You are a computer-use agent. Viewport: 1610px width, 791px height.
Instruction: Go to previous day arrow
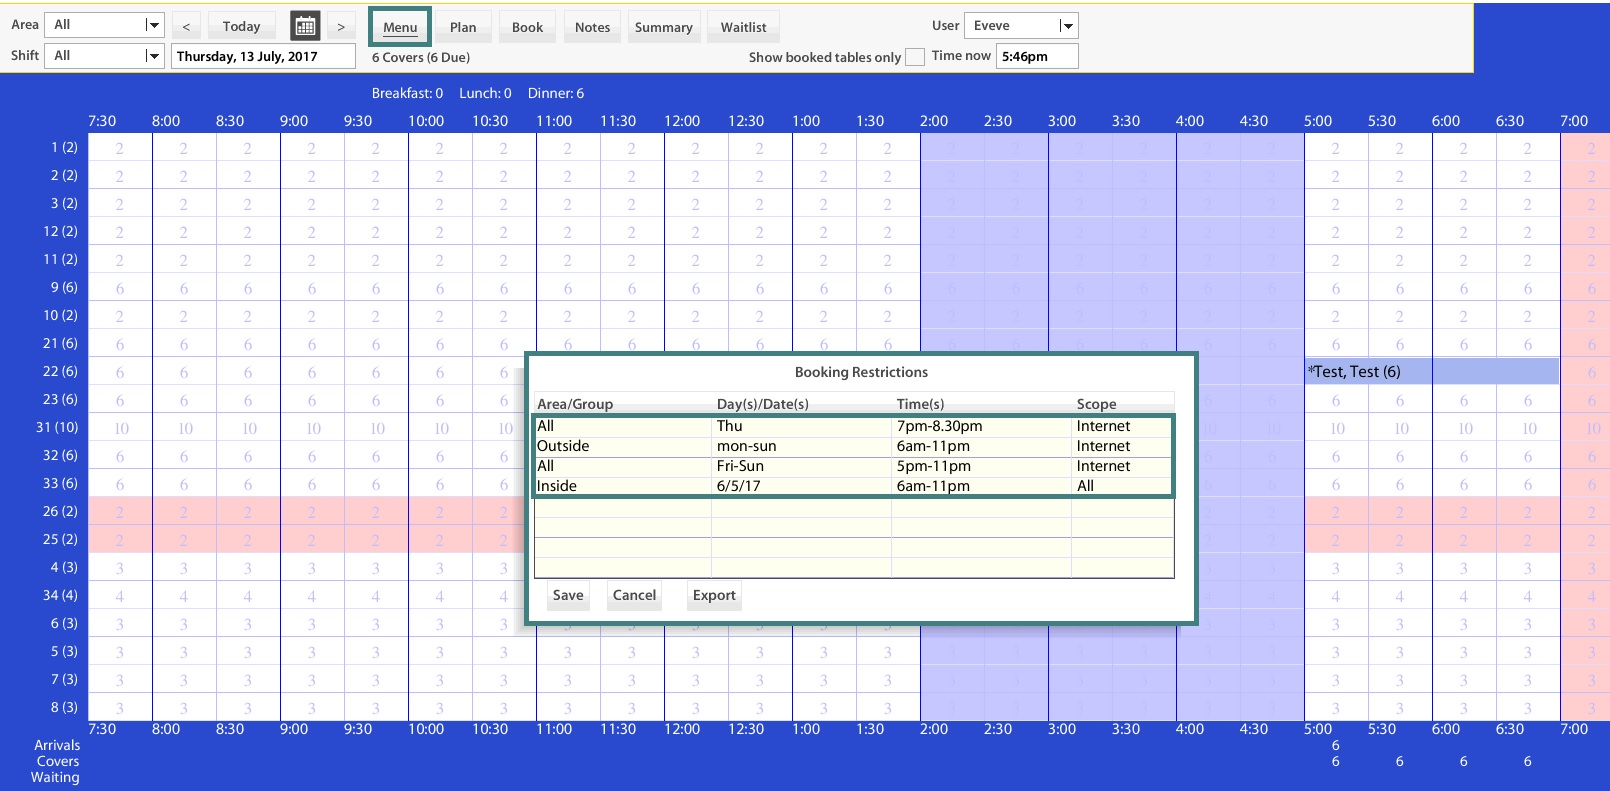click(x=186, y=26)
